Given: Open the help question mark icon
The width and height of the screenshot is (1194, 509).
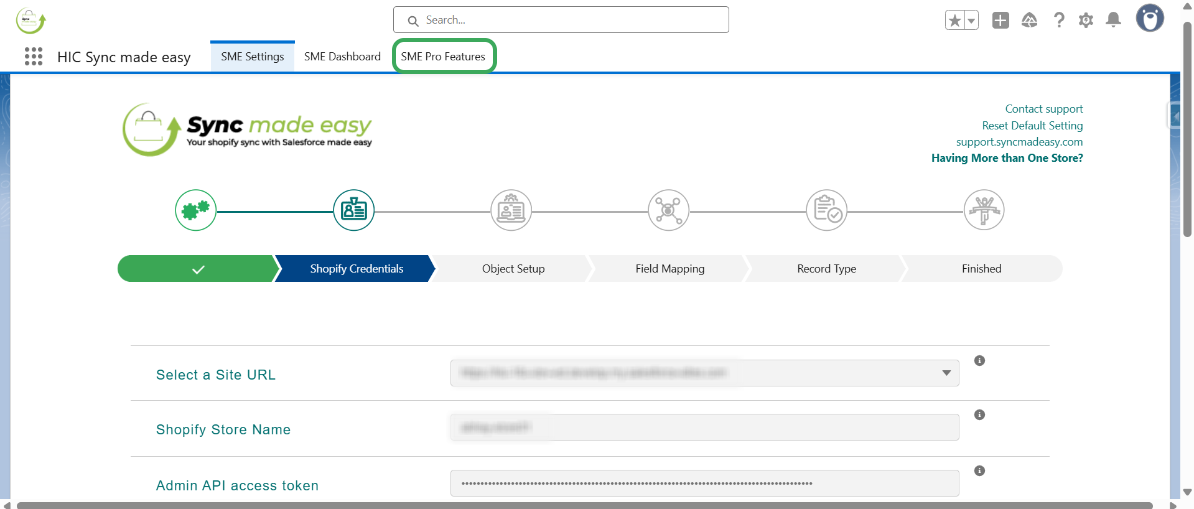Looking at the screenshot, I should pos(1058,21).
